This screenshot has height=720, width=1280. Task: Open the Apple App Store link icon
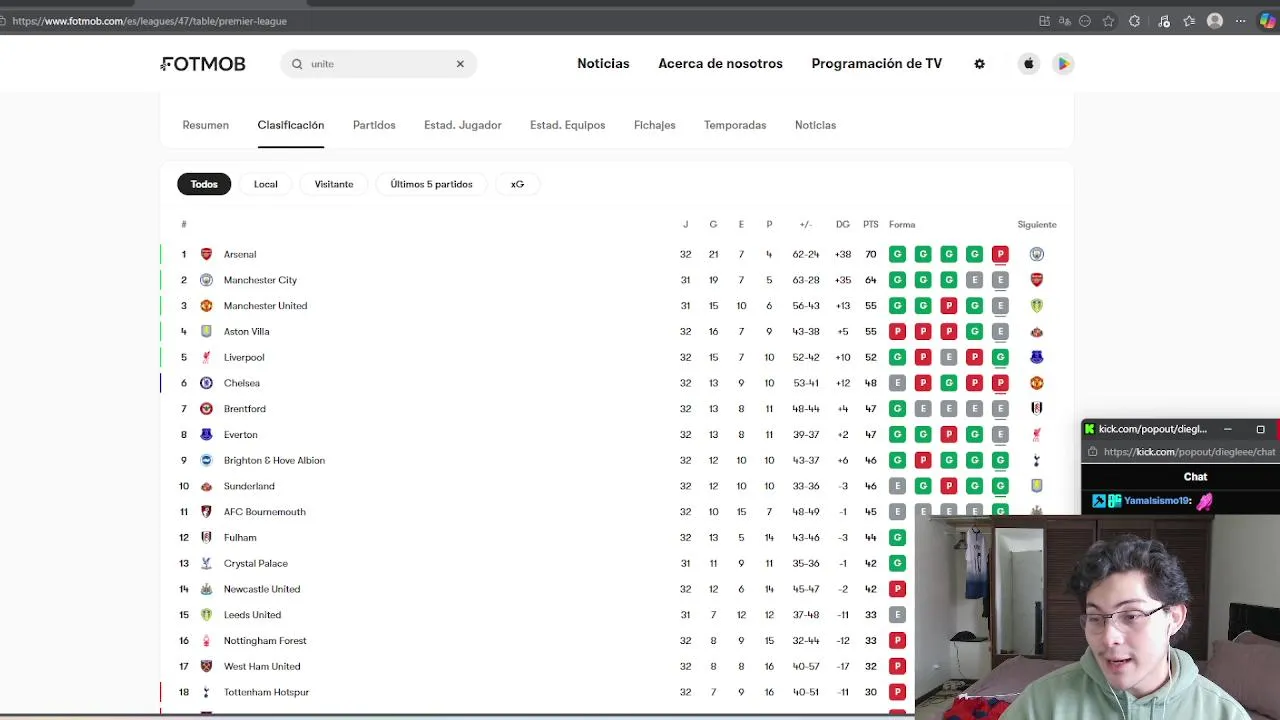tap(1028, 64)
